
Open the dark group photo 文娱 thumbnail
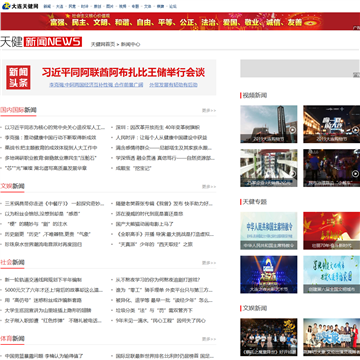point(269,337)
